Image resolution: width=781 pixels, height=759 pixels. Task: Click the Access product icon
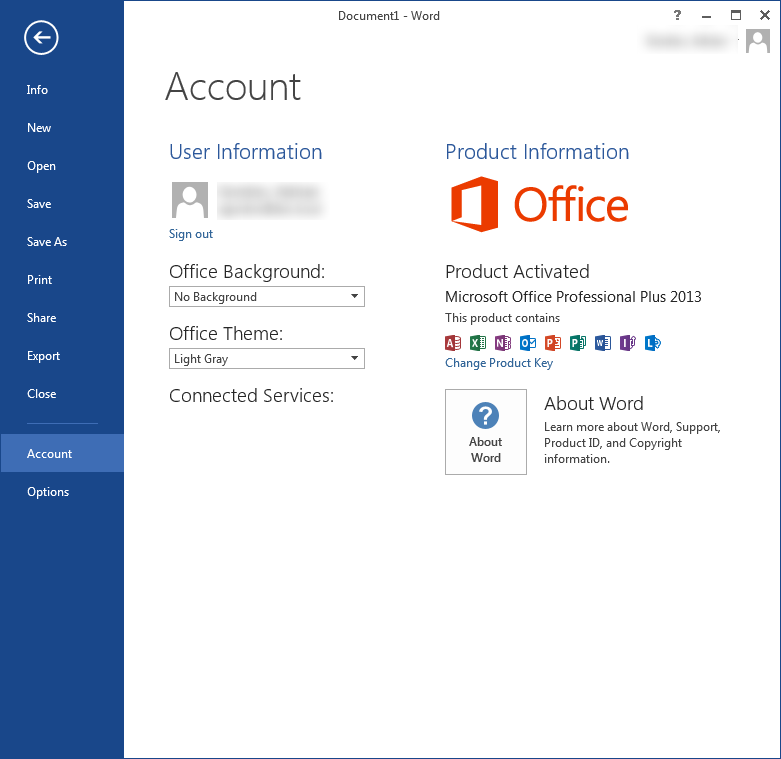453,343
